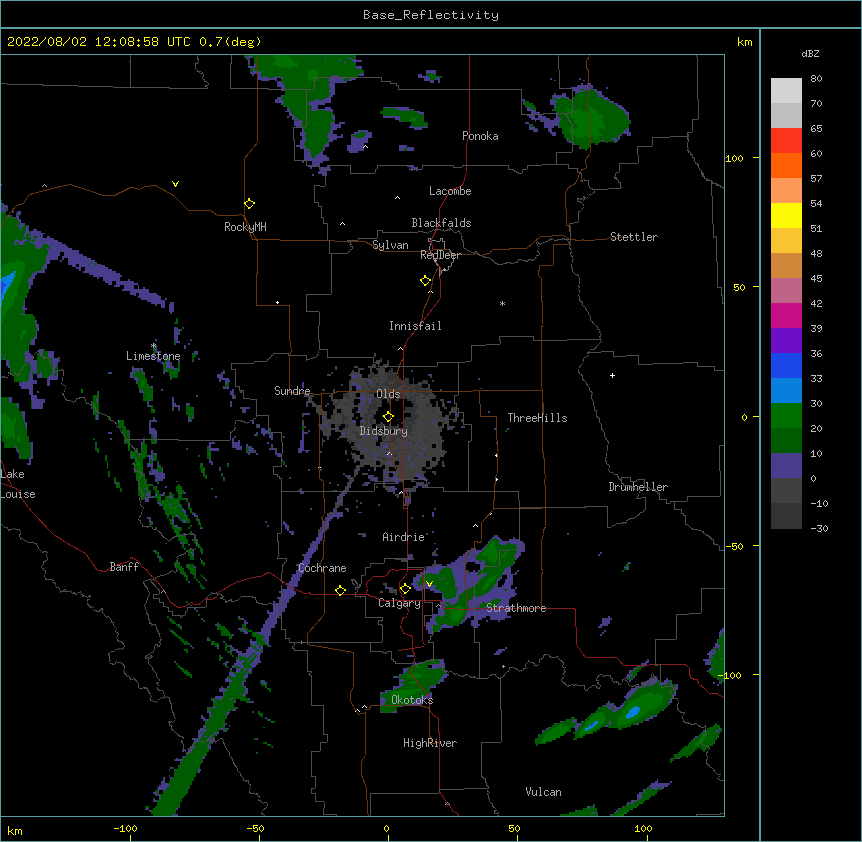Click the 45 value in the dBZ legend
This screenshot has height=842, width=862.
coord(816,279)
